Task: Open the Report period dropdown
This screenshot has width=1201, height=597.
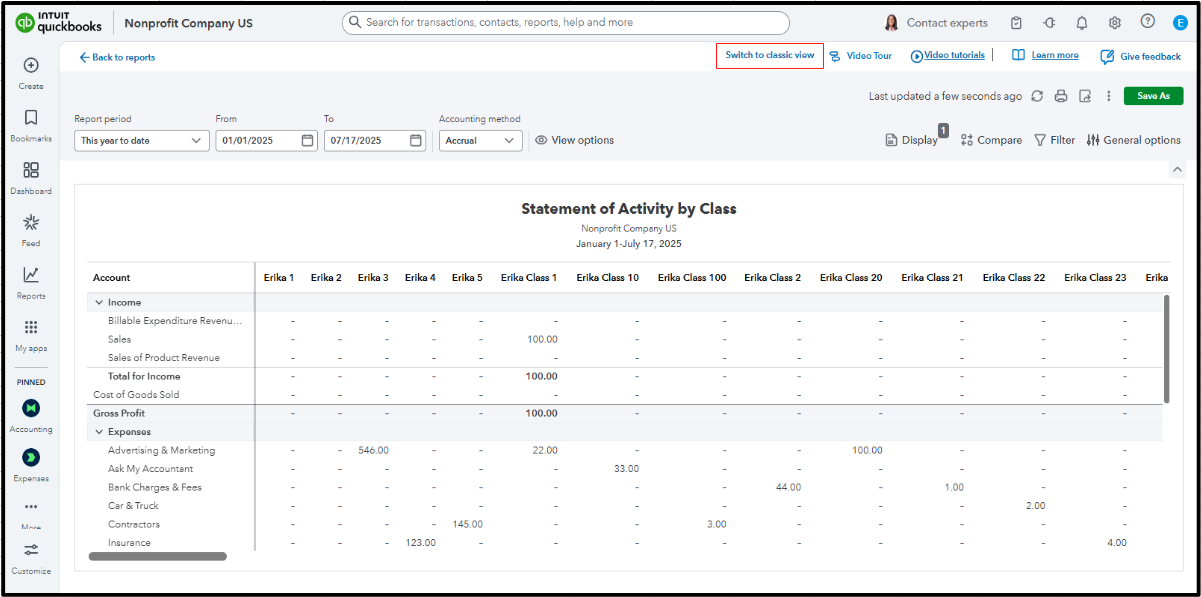Action: point(141,140)
